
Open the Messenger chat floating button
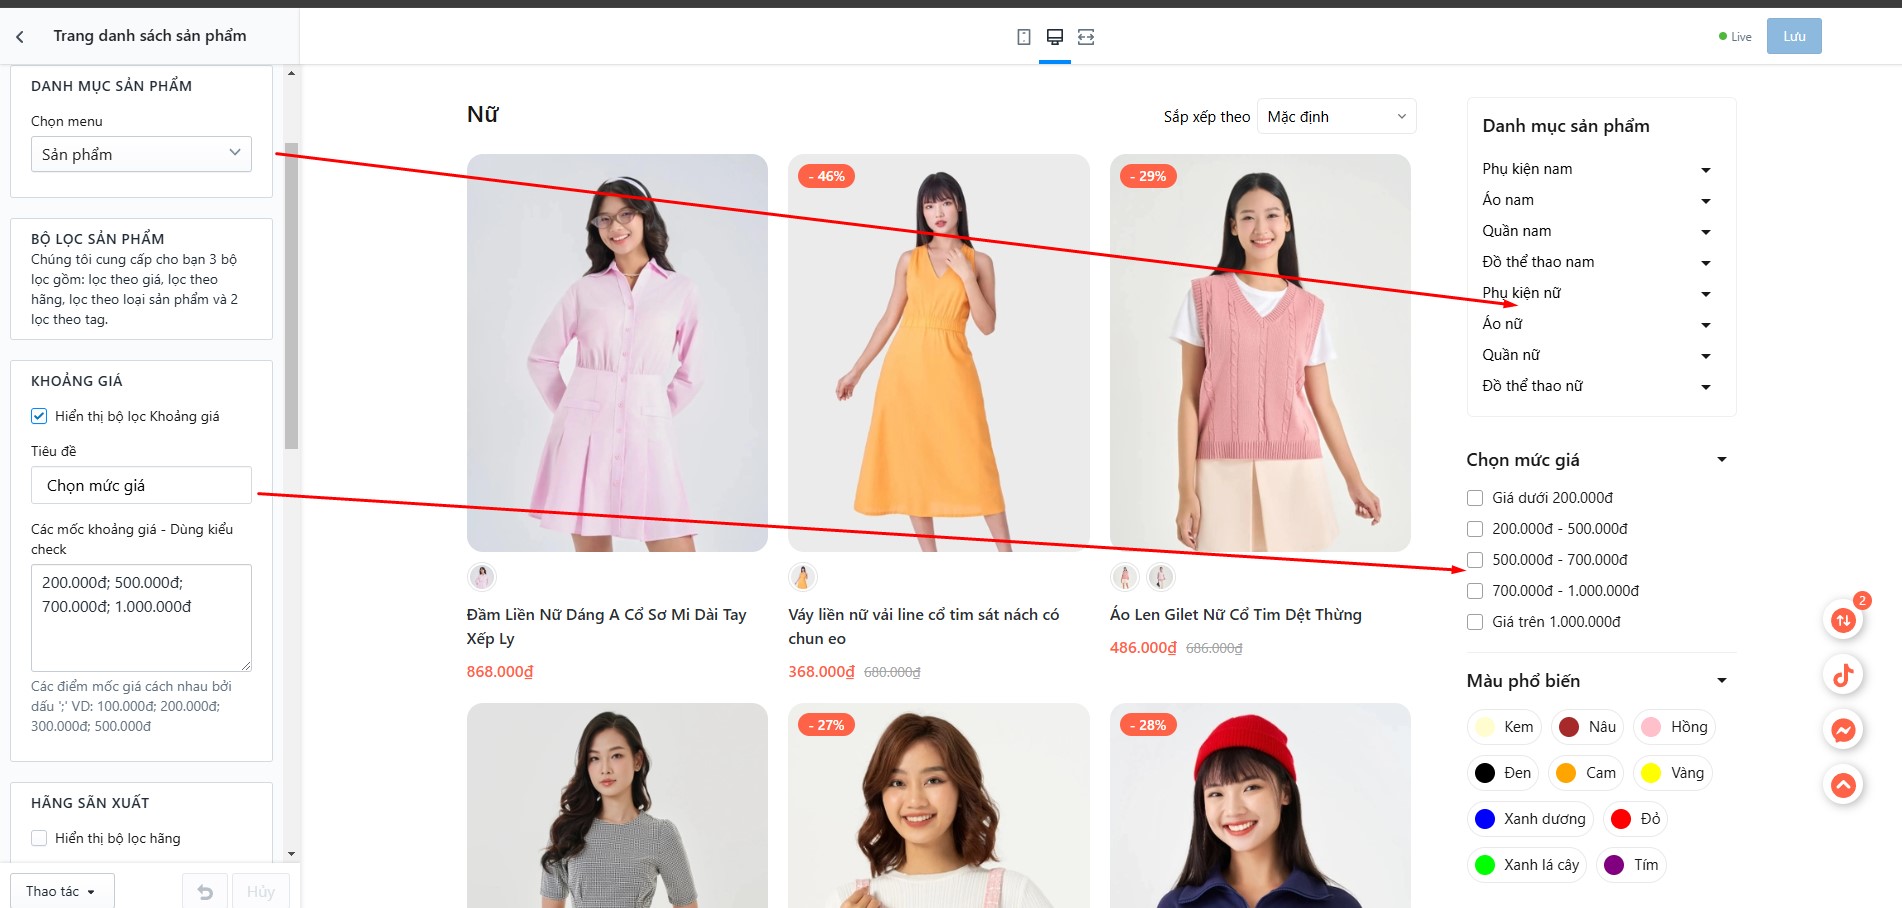click(x=1843, y=730)
